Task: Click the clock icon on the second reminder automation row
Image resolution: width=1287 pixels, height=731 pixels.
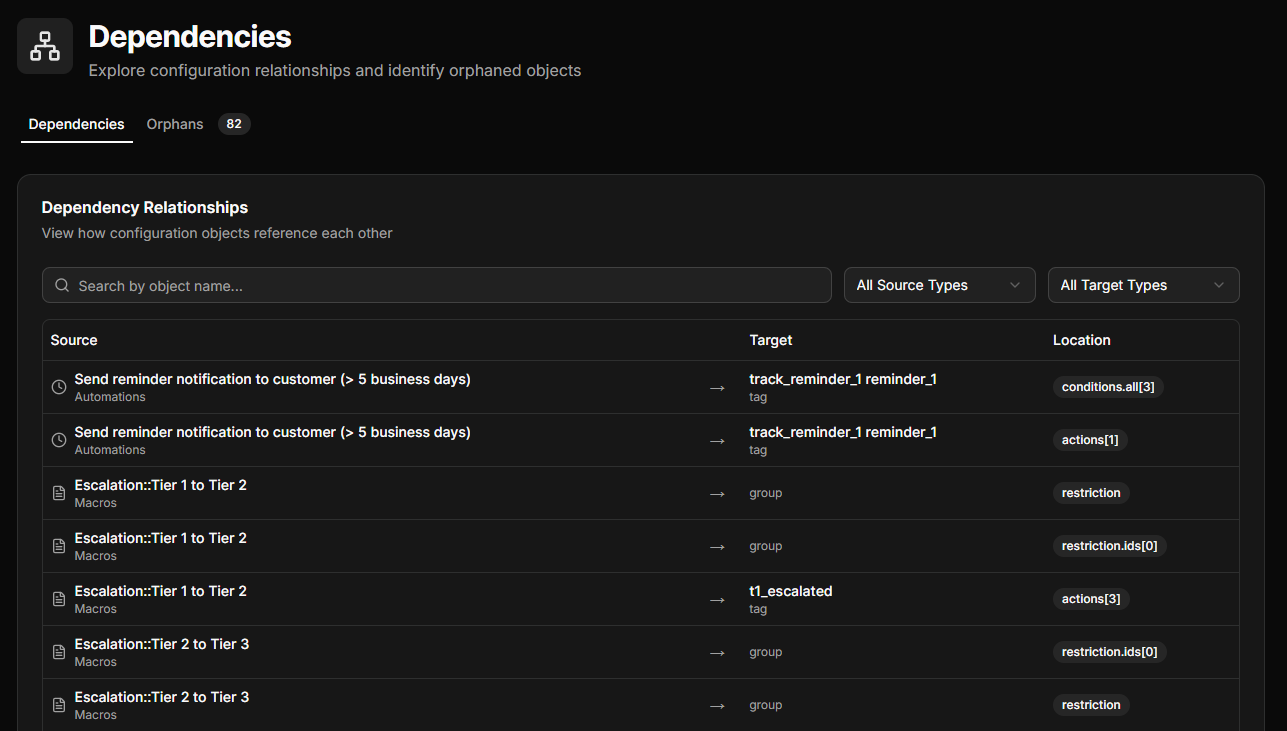Action: 58,438
